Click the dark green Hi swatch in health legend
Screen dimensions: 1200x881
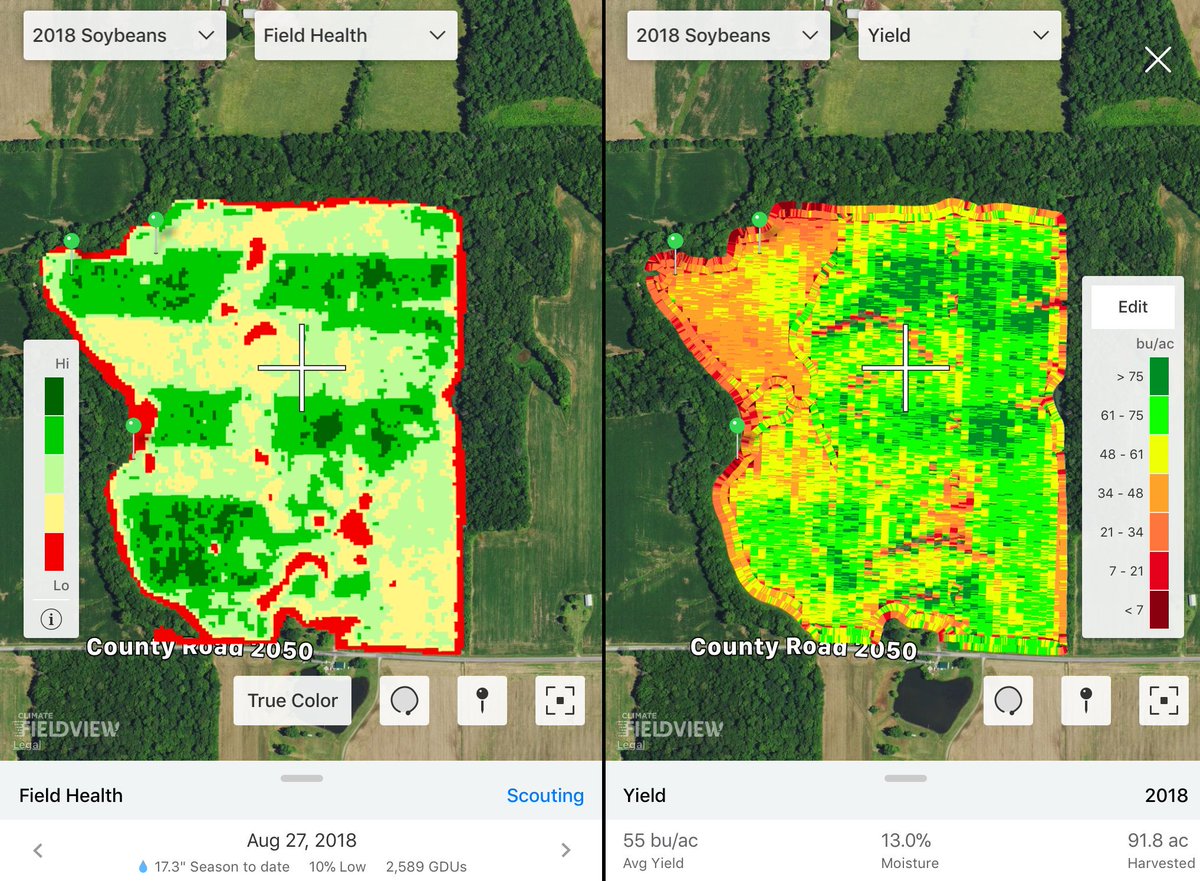click(54, 396)
